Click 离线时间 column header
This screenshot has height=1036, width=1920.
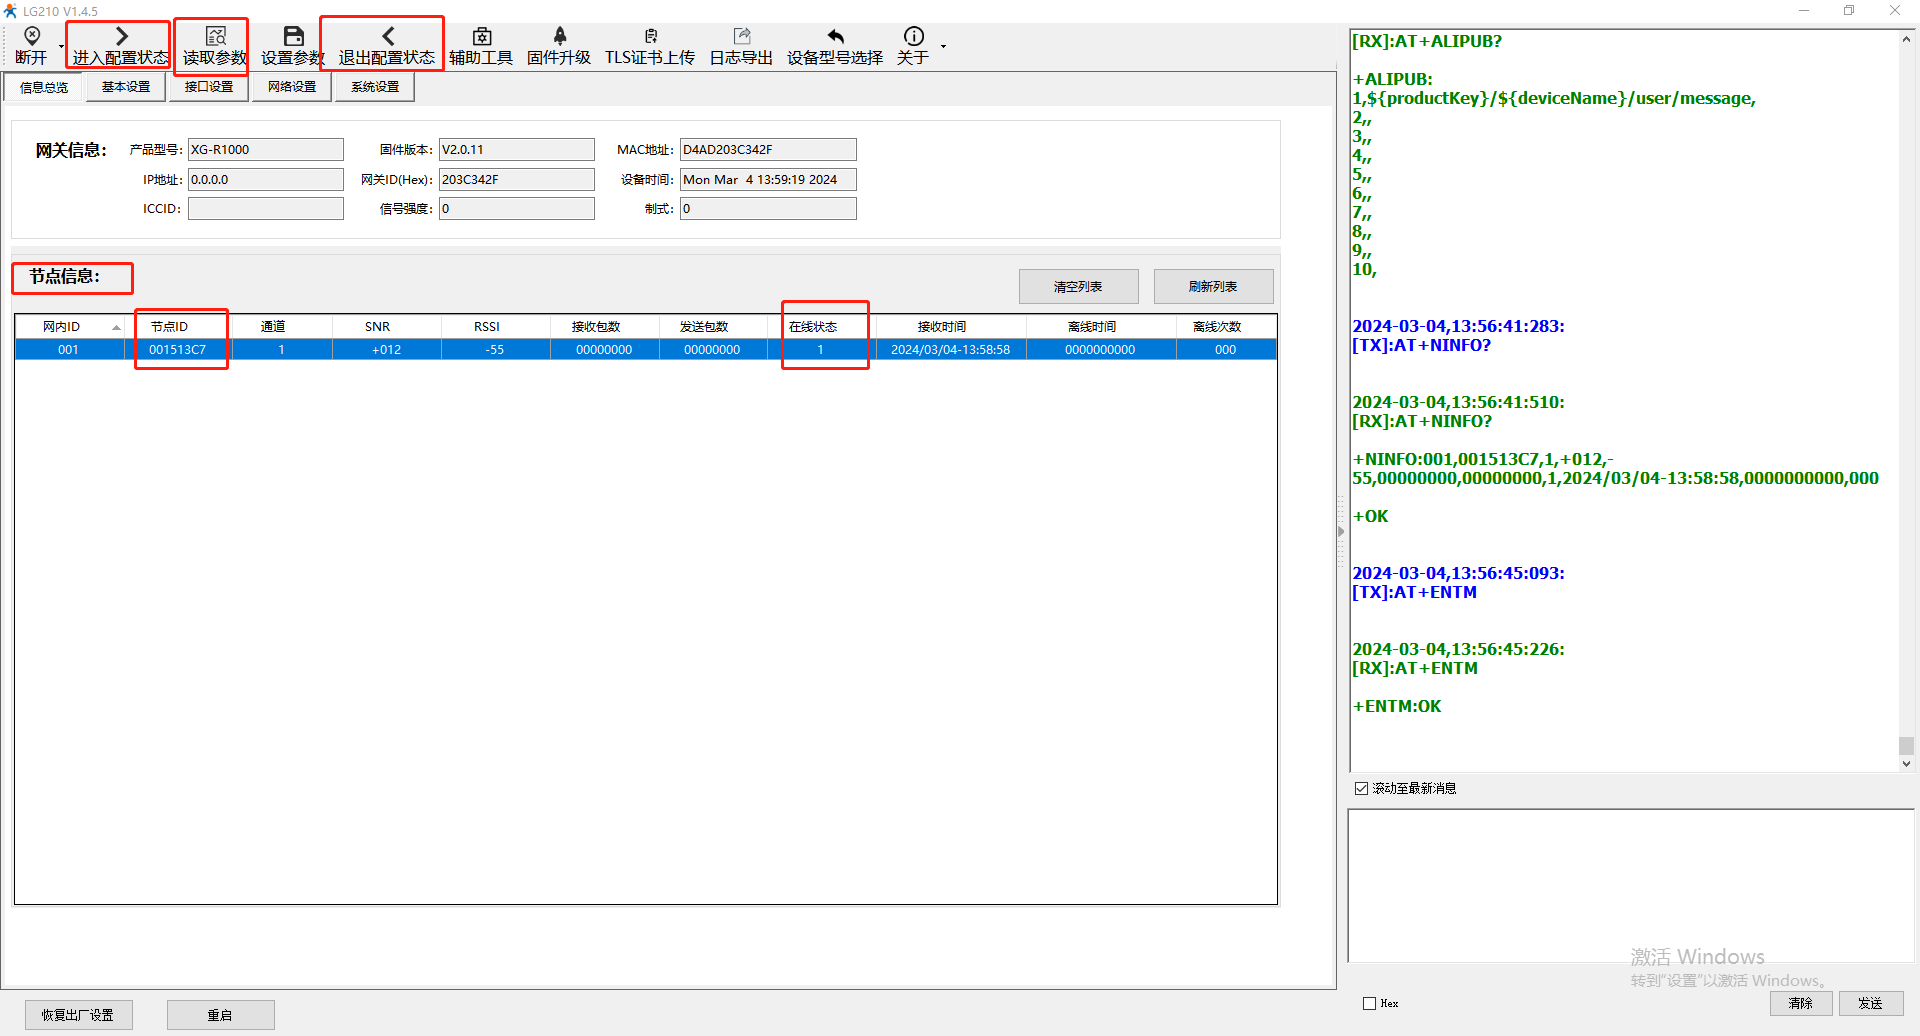click(1100, 327)
